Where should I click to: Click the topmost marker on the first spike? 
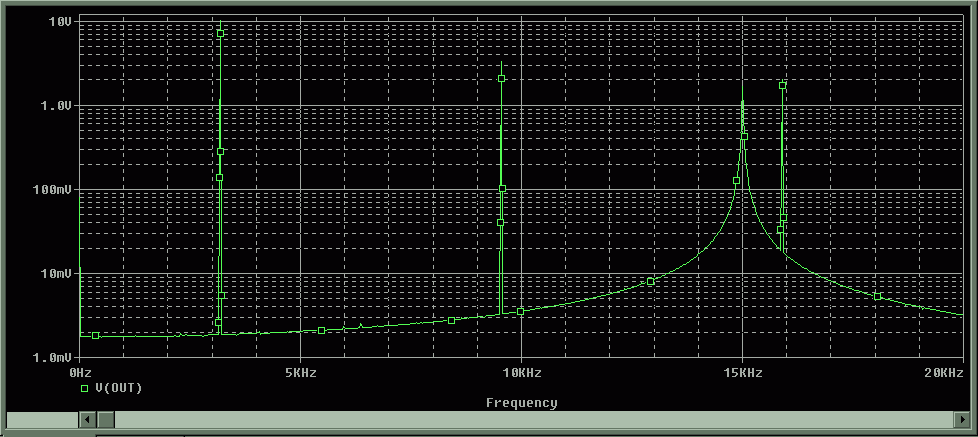pyautogui.click(x=220, y=33)
